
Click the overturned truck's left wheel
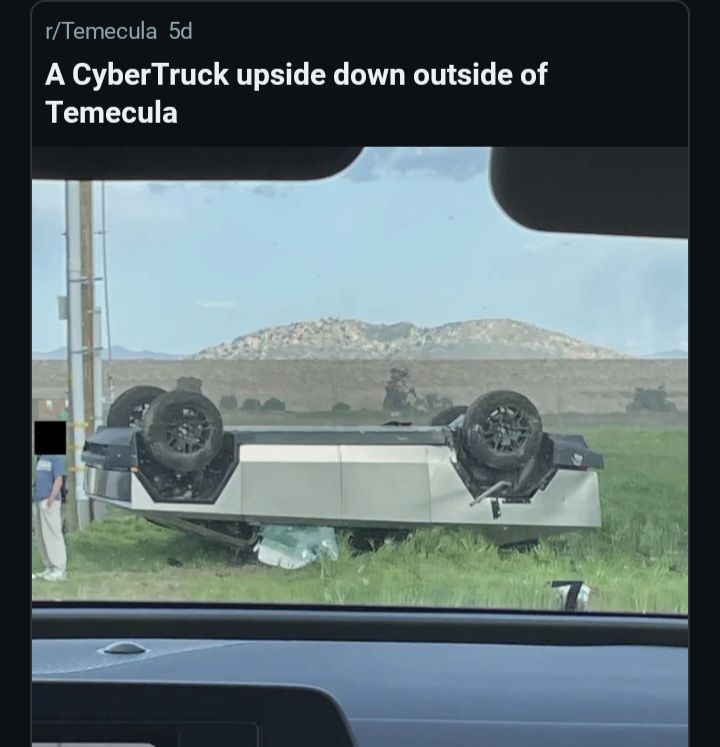(183, 431)
